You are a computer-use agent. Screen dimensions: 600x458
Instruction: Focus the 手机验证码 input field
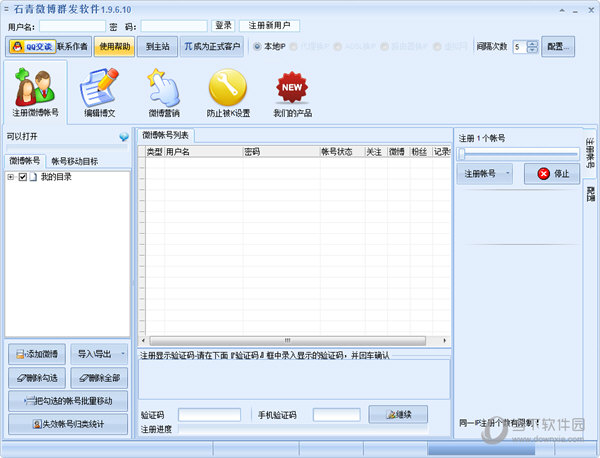point(336,415)
